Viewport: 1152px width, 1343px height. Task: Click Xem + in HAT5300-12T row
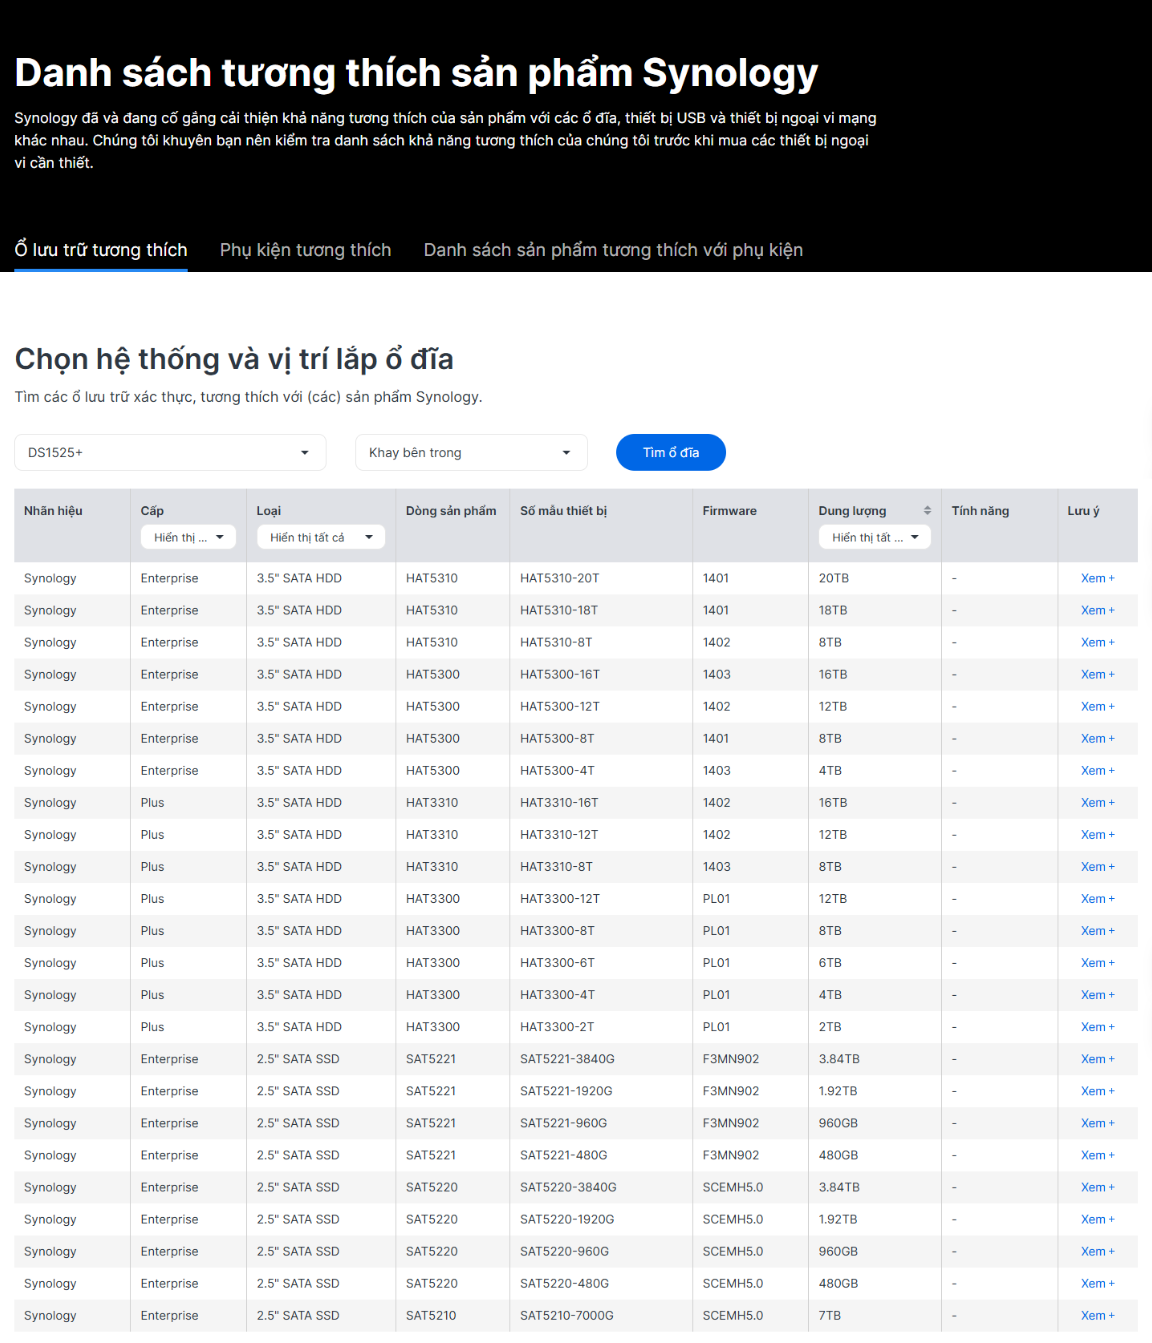(1097, 706)
